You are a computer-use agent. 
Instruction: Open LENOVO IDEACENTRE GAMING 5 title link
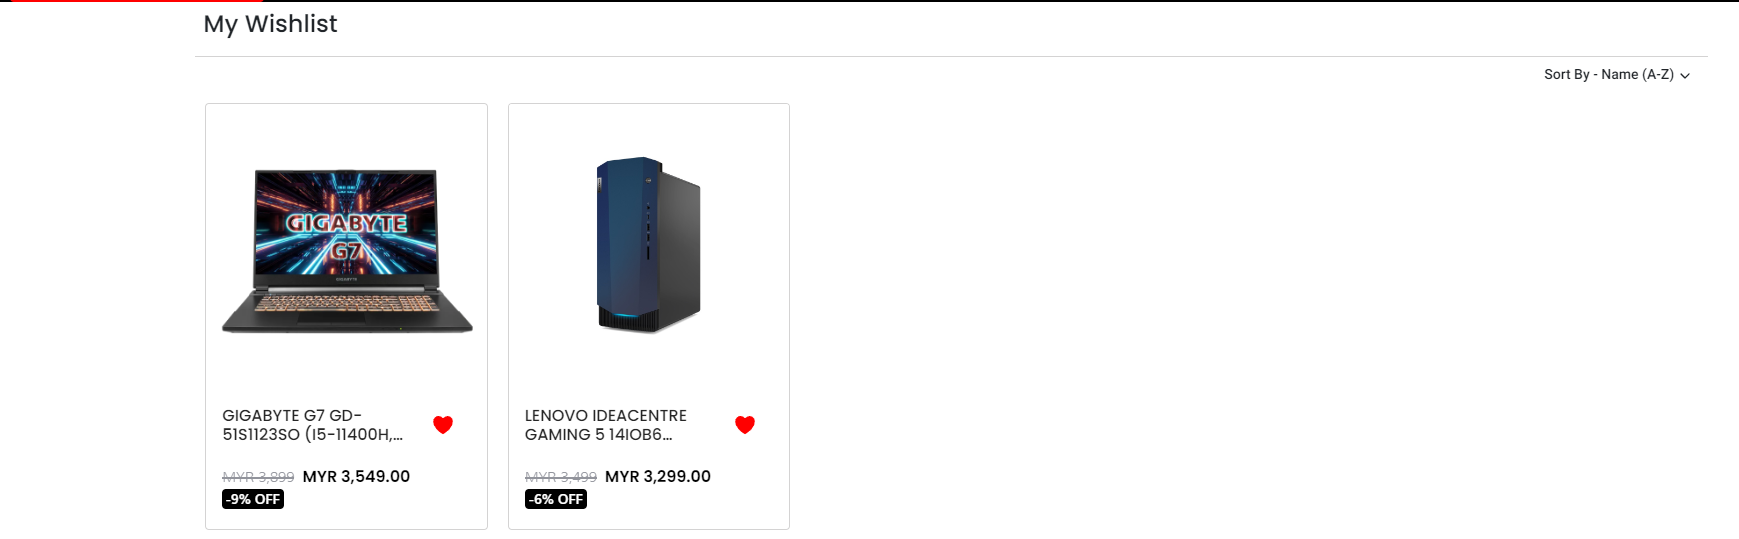pyautogui.click(x=606, y=425)
